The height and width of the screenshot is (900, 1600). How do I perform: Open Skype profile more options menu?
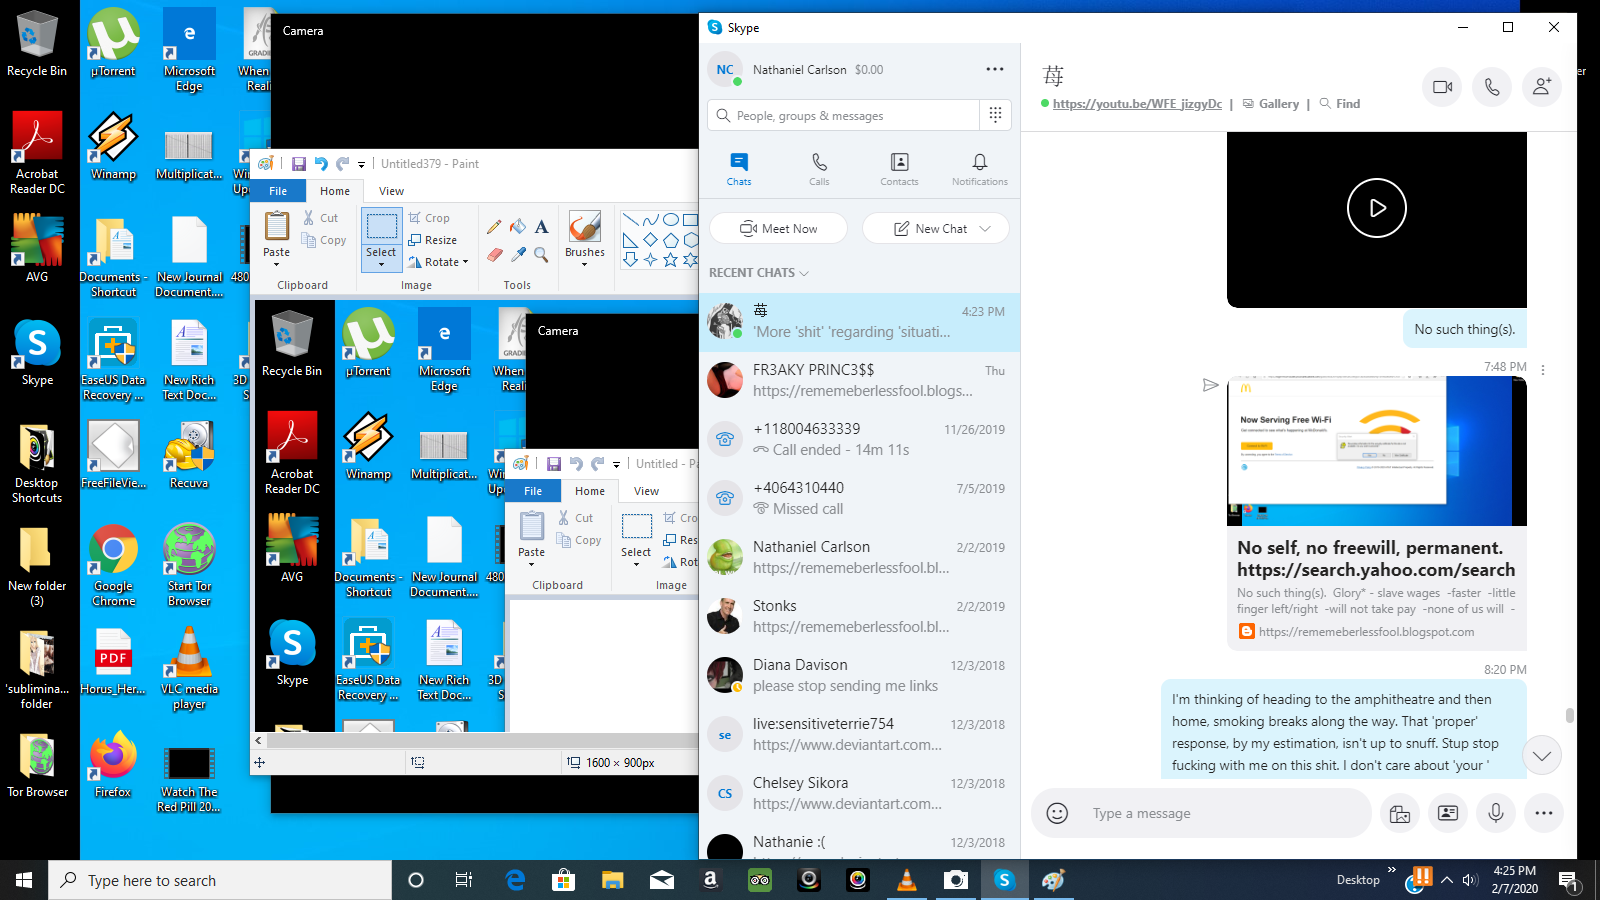pyautogui.click(x=995, y=69)
